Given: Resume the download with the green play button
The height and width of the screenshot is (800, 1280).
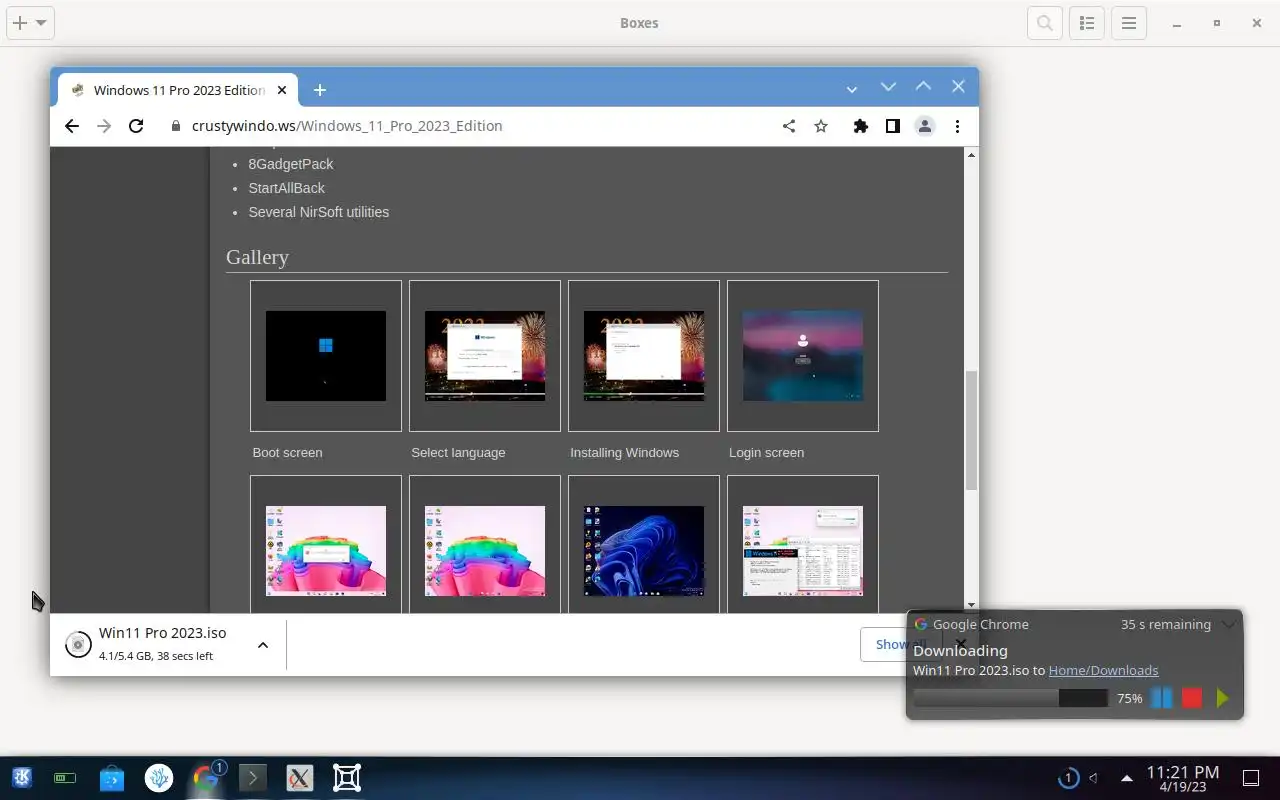Looking at the screenshot, I should 1222,698.
